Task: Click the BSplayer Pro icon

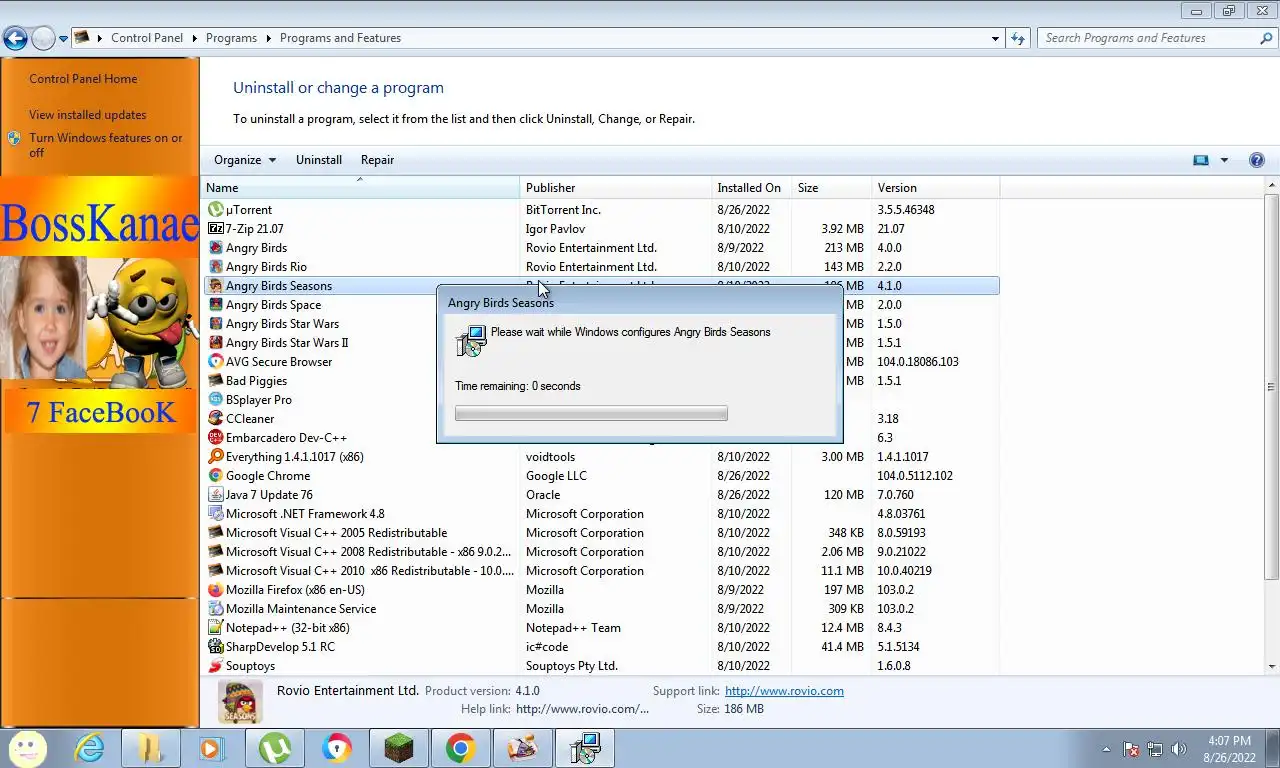Action: 215,400
